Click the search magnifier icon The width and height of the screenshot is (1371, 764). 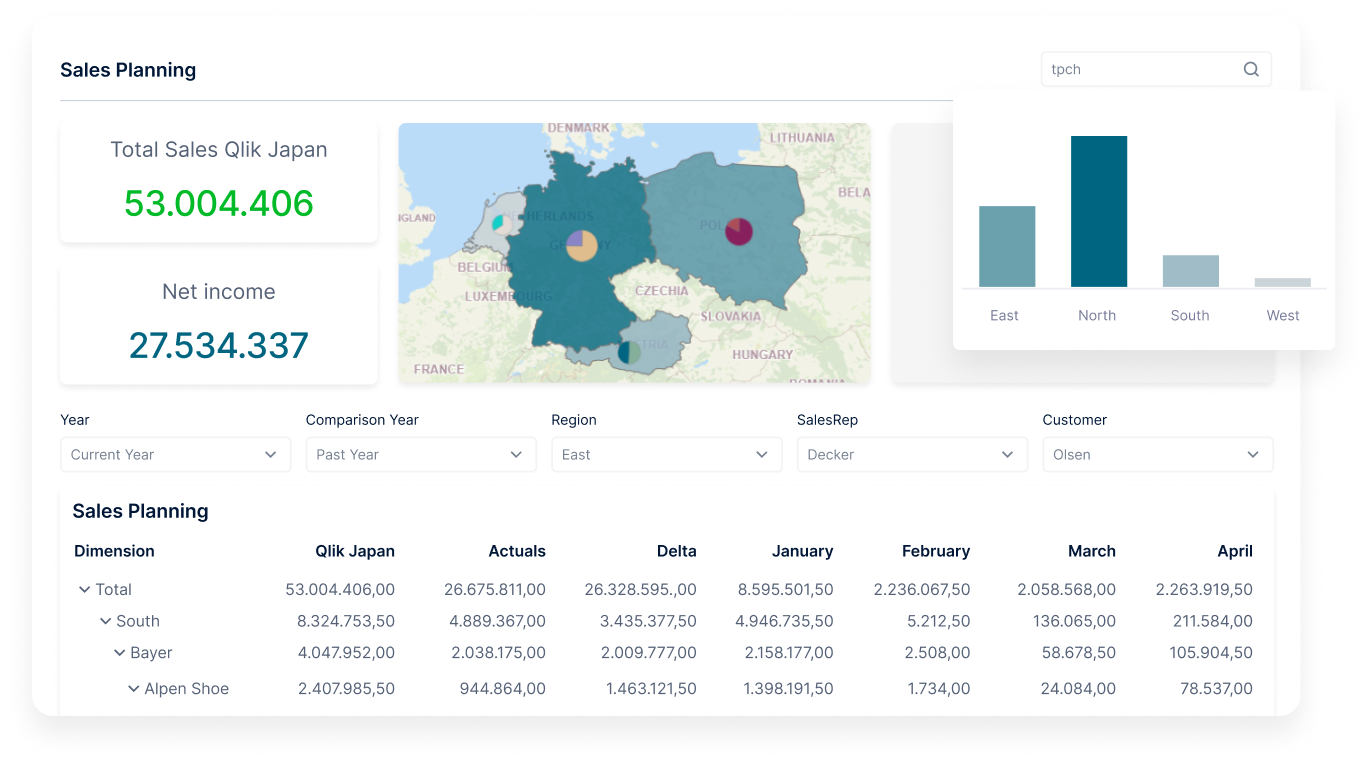[1250, 69]
